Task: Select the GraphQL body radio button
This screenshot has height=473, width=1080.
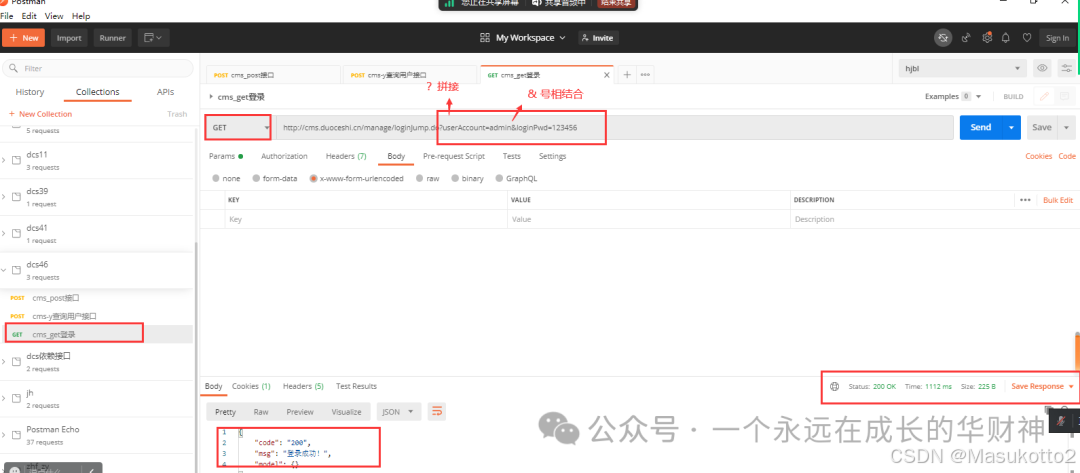Action: pos(499,178)
